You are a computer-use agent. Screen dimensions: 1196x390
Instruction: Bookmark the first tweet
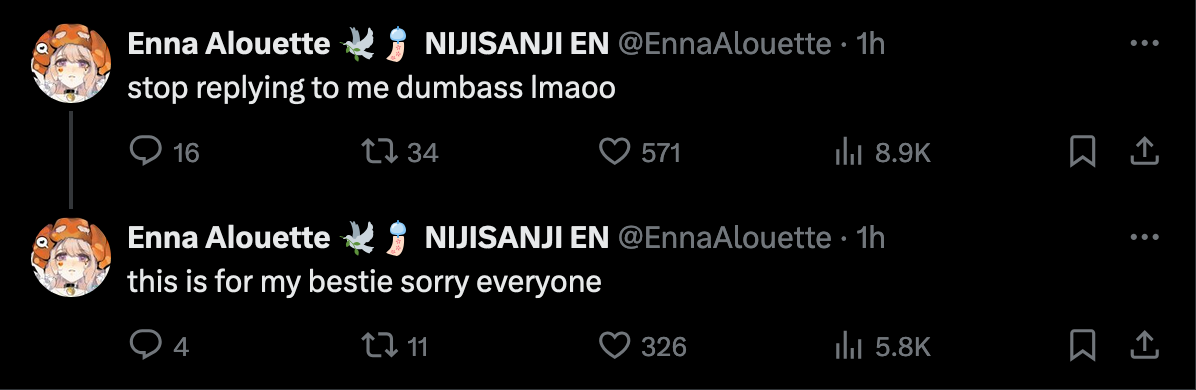tap(1082, 152)
